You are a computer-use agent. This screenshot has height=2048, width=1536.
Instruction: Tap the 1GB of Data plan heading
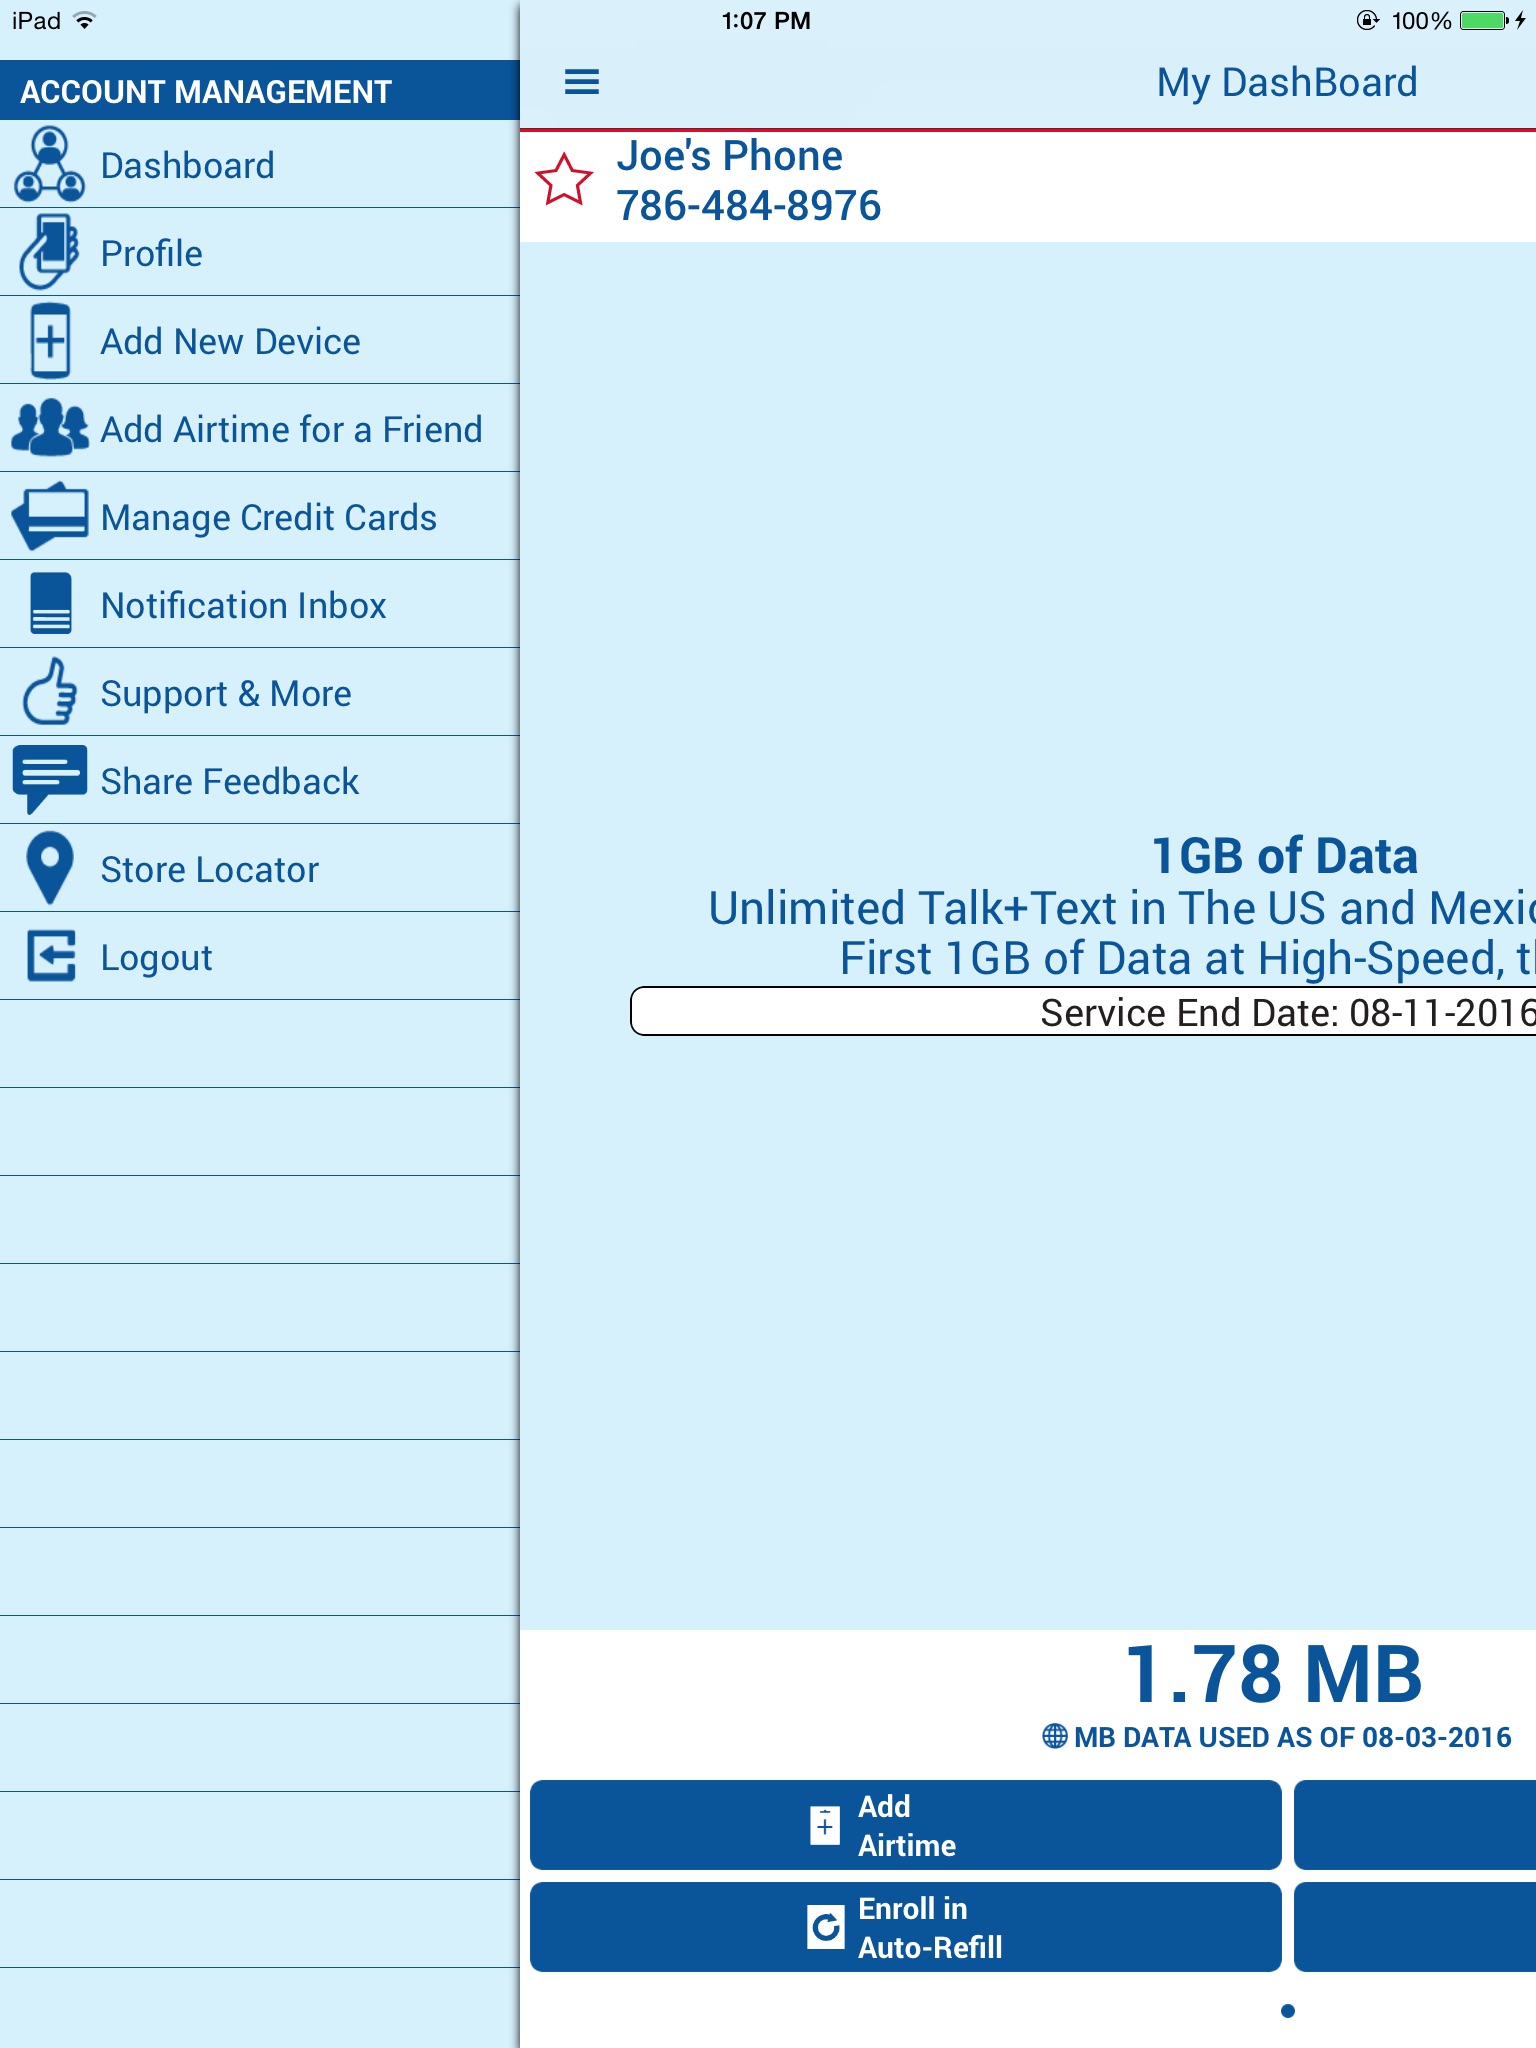coord(1285,856)
